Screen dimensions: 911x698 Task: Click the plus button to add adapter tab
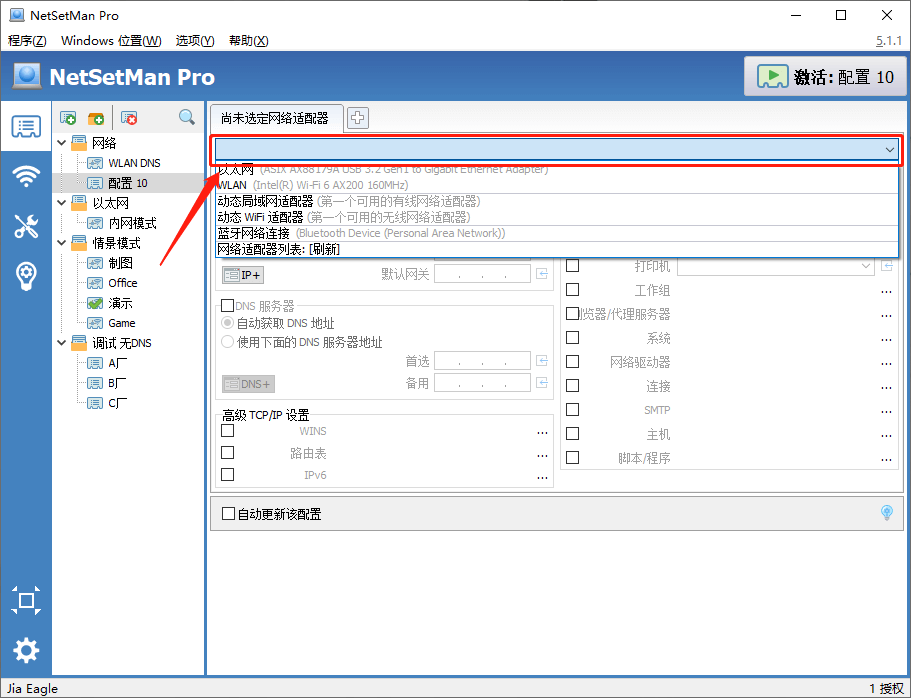point(357,118)
